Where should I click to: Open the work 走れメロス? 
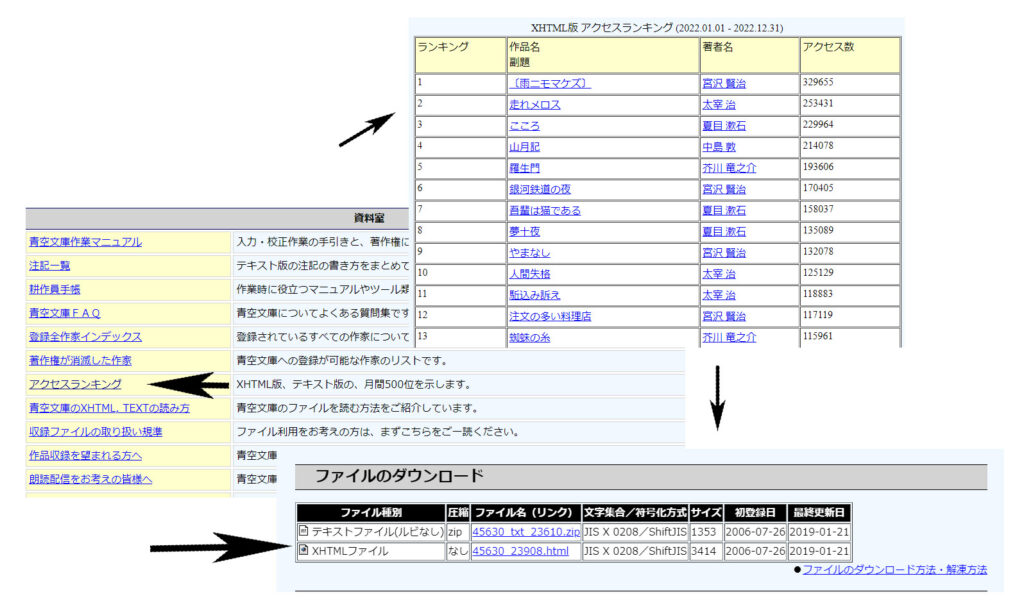point(535,104)
